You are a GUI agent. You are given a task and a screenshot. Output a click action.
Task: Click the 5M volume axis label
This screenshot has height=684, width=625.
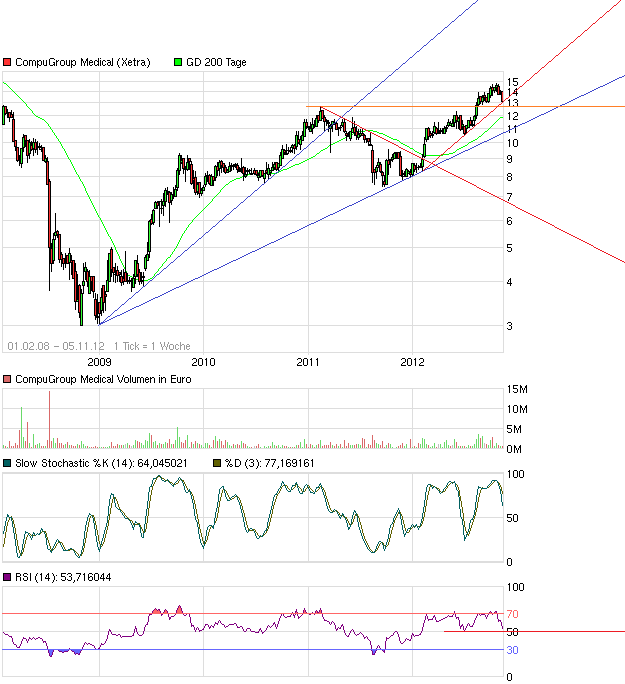coord(514,429)
